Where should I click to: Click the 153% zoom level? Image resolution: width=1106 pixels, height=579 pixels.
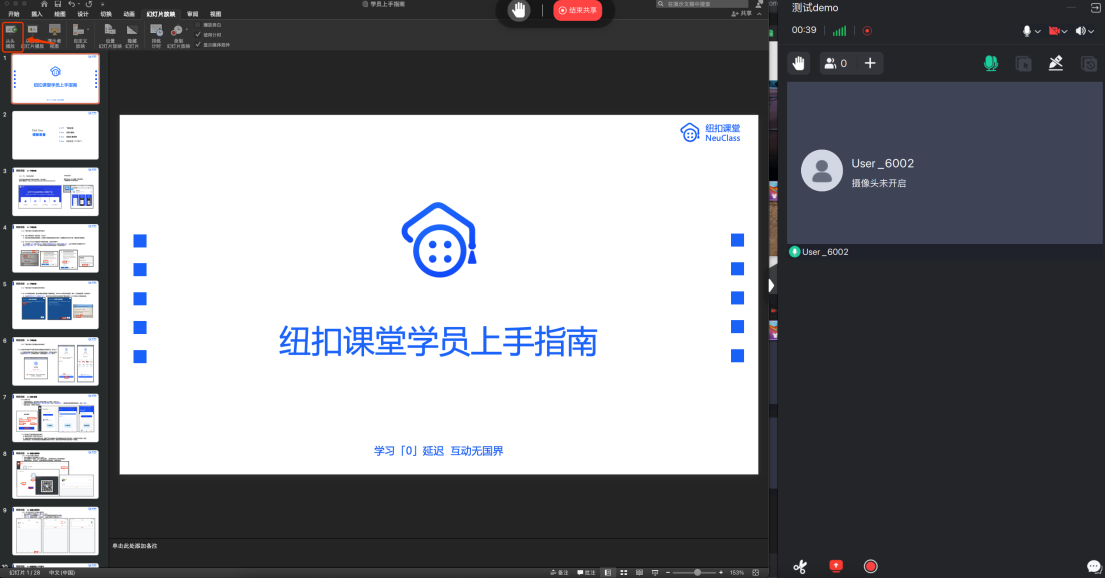coord(736,573)
